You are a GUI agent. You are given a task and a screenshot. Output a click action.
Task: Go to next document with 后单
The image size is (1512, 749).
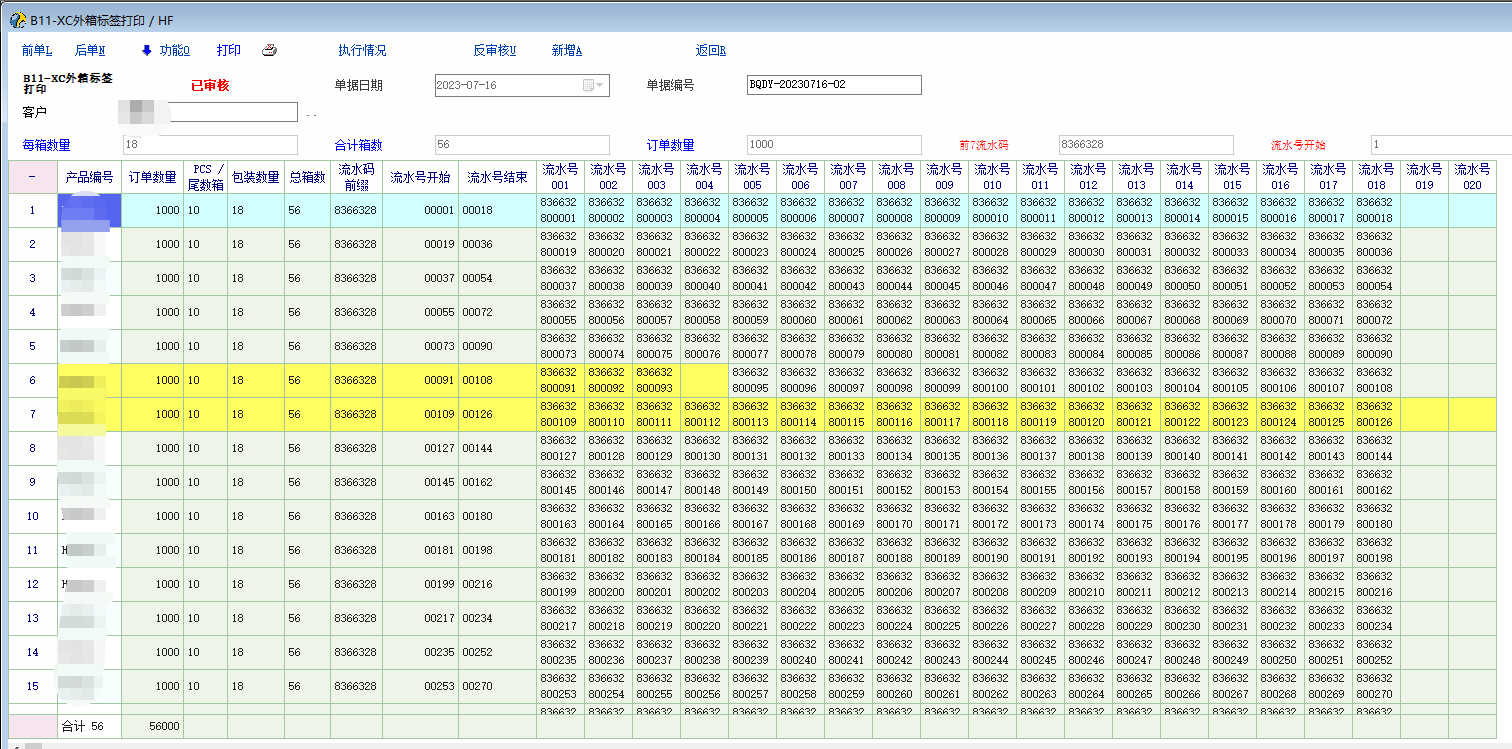point(90,51)
